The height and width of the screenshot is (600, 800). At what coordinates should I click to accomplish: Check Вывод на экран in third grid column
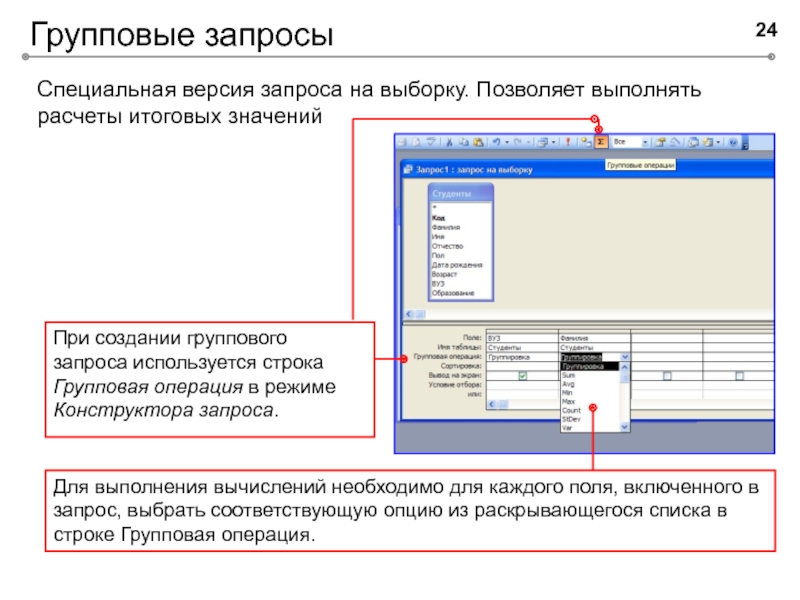pyautogui.click(x=667, y=376)
